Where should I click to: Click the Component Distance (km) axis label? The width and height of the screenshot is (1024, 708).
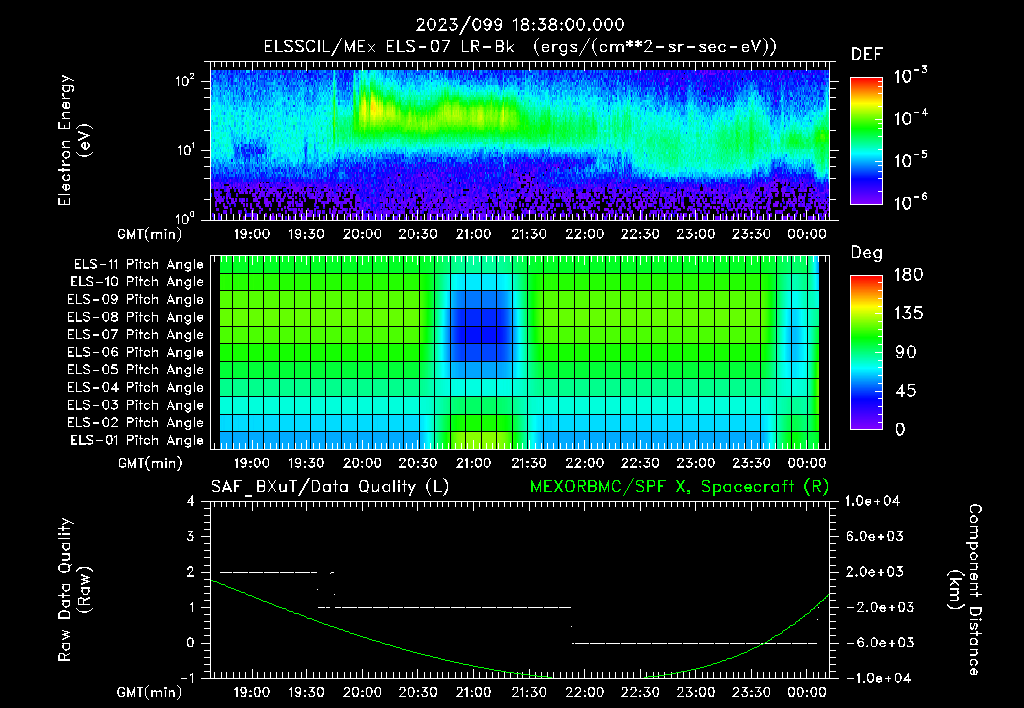pyautogui.click(x=965, y=590)
